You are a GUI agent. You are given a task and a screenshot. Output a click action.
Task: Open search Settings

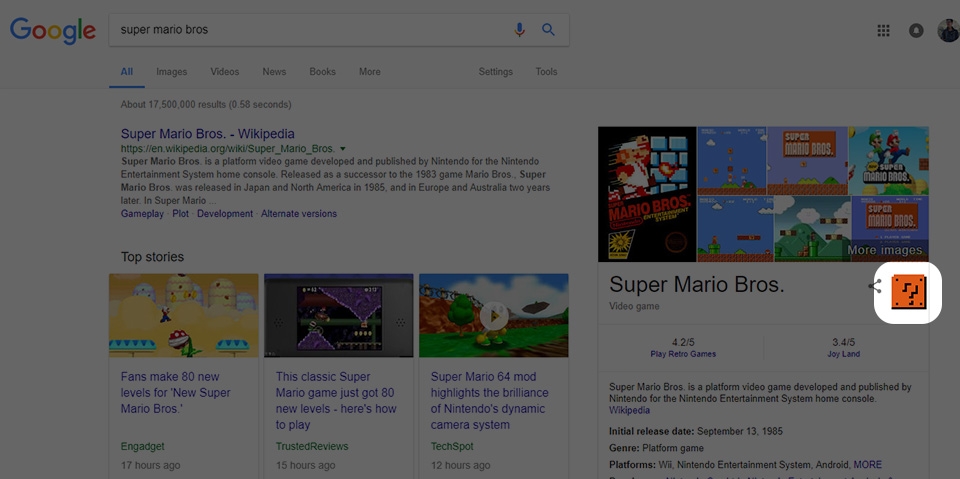(x=495, y=72)
